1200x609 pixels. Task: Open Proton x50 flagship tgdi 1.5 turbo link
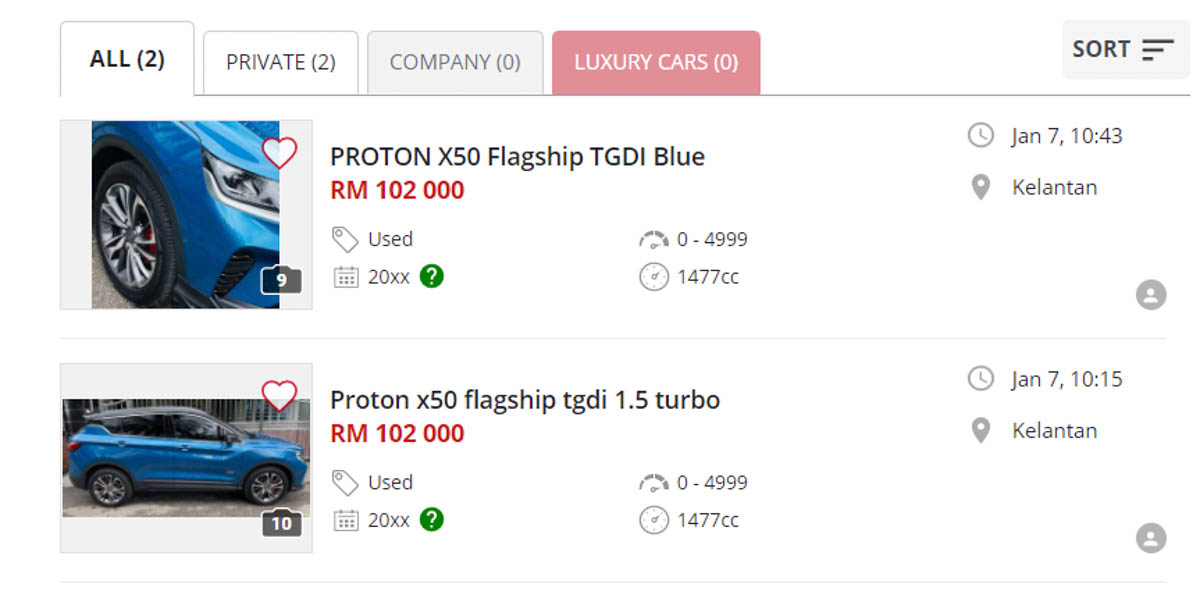point(525,400)
